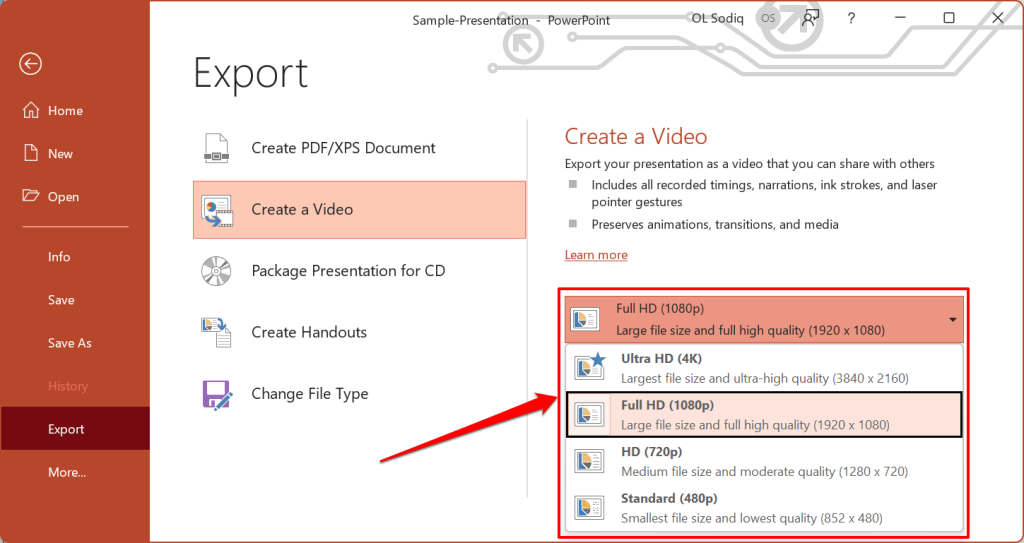Click the New document icon
This screenshot has width=1024, height=543.
tap(31, 154)
